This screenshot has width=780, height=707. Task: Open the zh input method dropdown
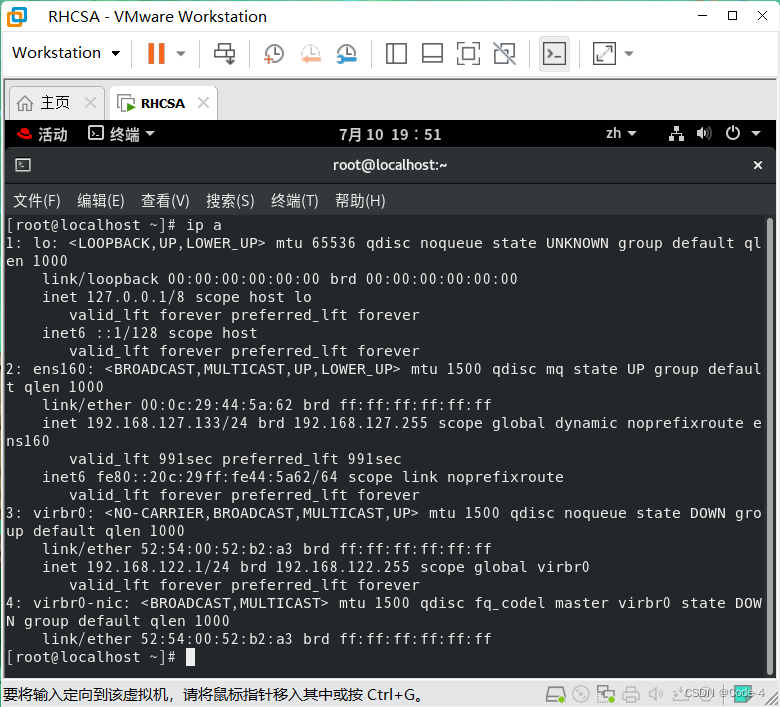(621, 133)
